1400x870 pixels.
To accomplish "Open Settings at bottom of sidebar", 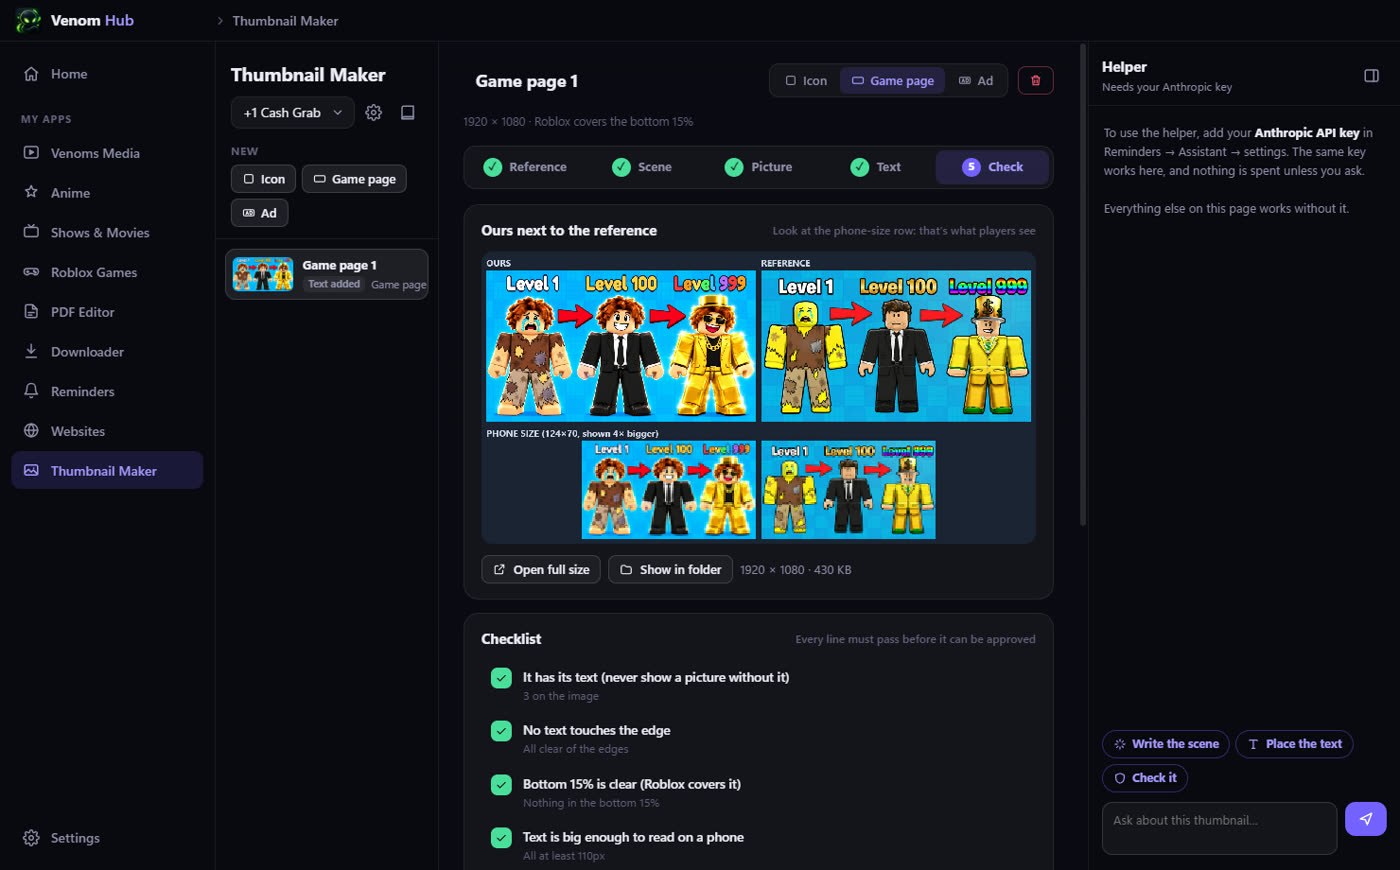I will 107,838.
